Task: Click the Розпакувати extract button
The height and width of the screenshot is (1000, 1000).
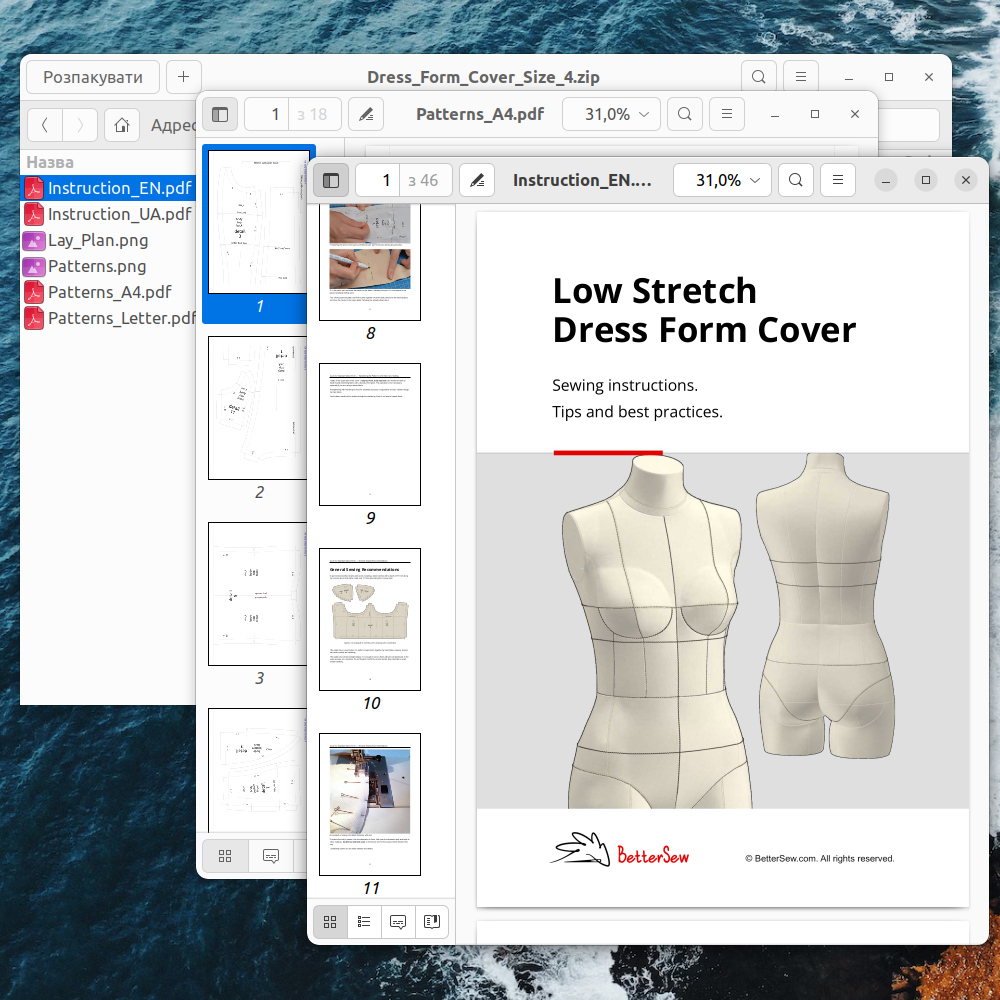Action: tap(92, 77)
